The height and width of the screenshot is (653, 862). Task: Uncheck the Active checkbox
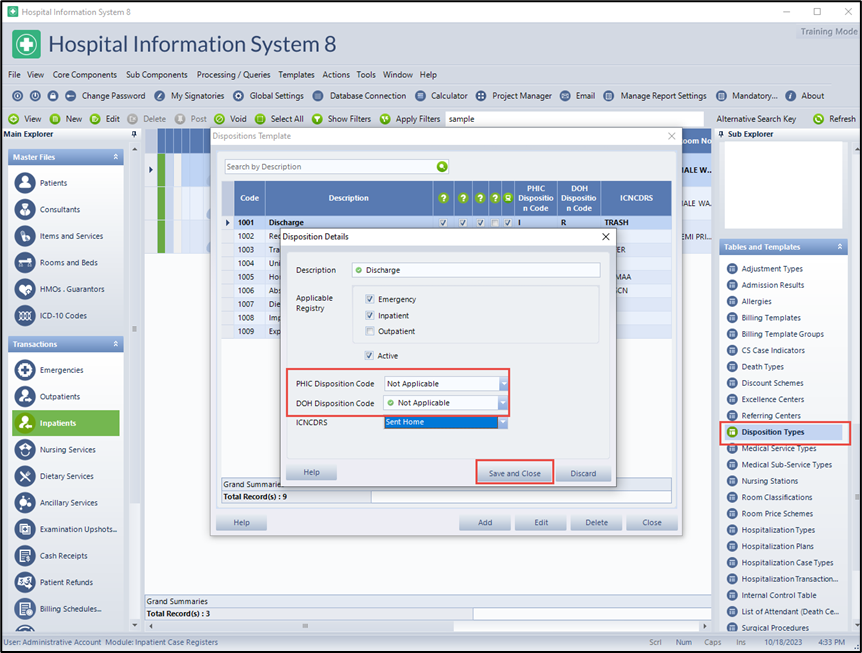point(370,355)
